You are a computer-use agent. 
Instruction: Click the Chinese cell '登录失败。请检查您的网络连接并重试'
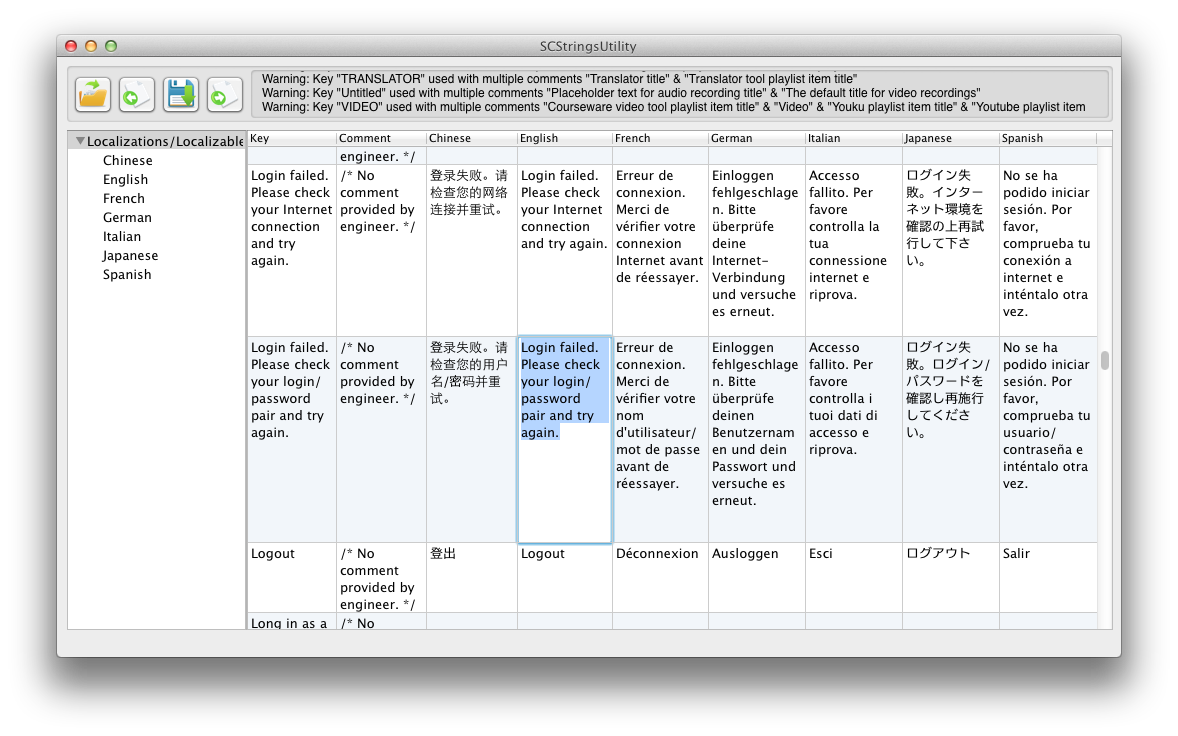pos(472,250)
